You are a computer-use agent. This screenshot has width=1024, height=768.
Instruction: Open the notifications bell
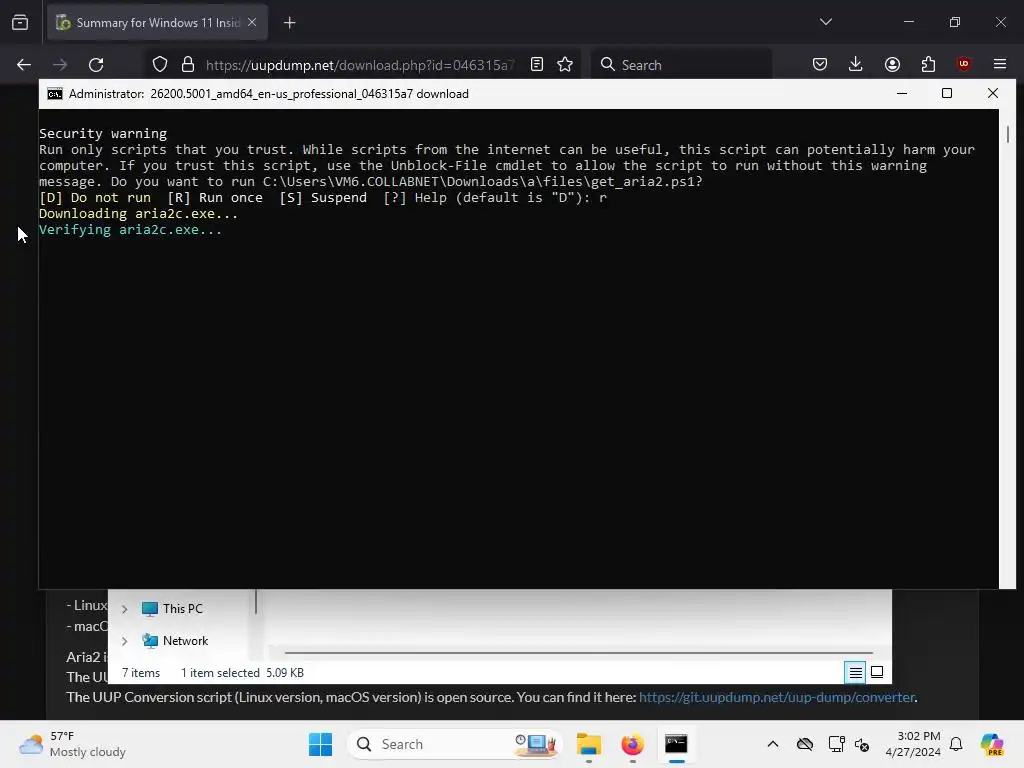coord(956,744)
